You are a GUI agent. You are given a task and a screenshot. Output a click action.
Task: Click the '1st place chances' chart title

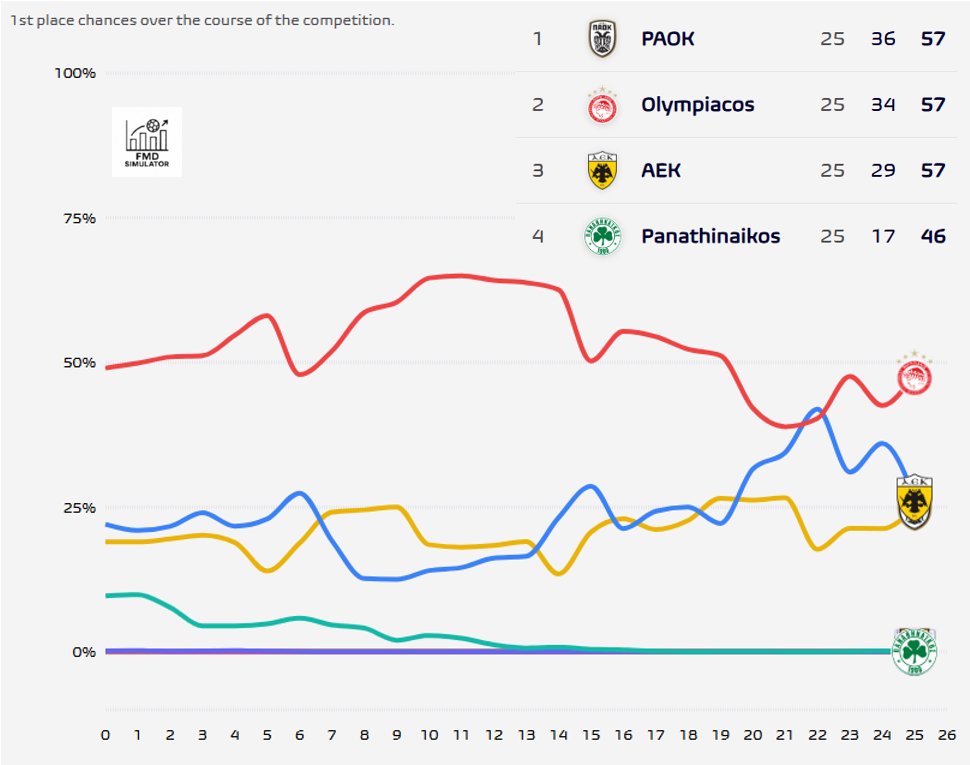202,20
